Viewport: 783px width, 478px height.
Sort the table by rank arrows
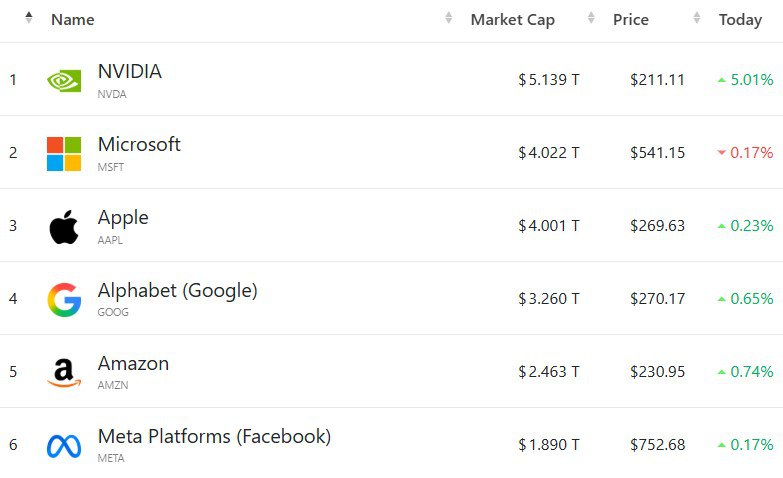[29, 18]
